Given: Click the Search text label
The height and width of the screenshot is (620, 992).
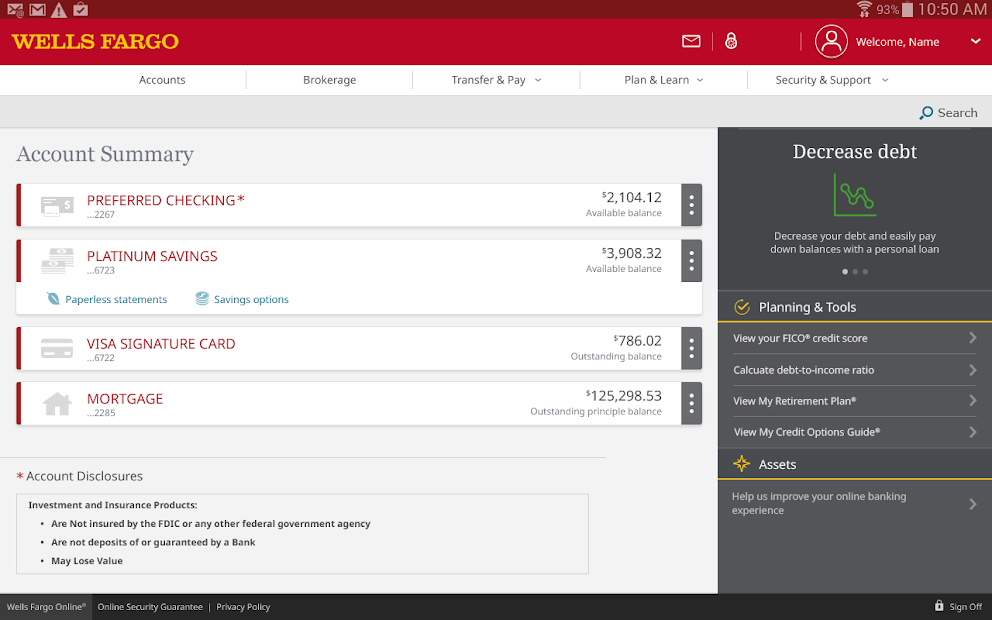Looking at the screenshot, I should (957, 113).
